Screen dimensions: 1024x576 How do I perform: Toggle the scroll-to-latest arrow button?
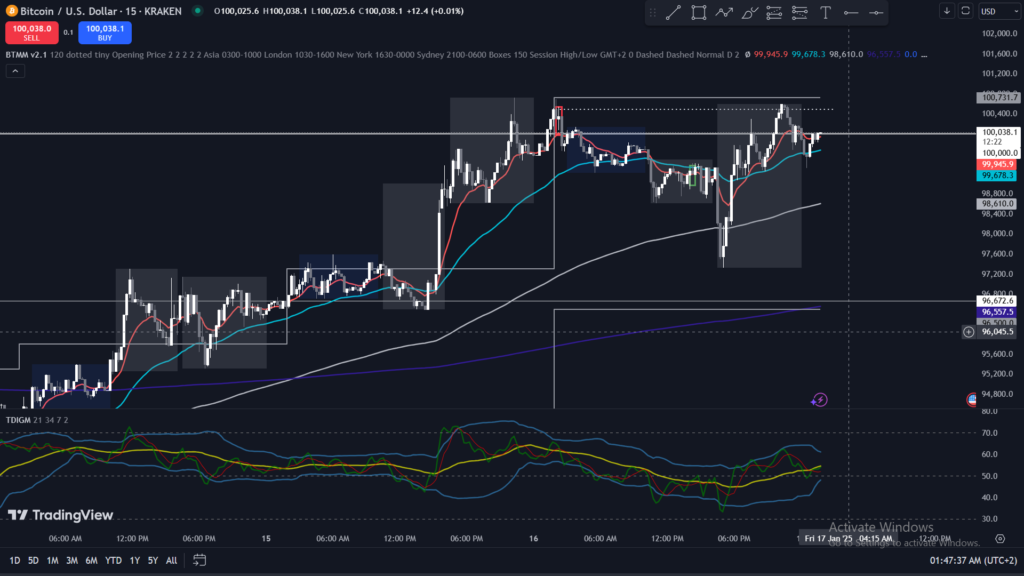946,11
